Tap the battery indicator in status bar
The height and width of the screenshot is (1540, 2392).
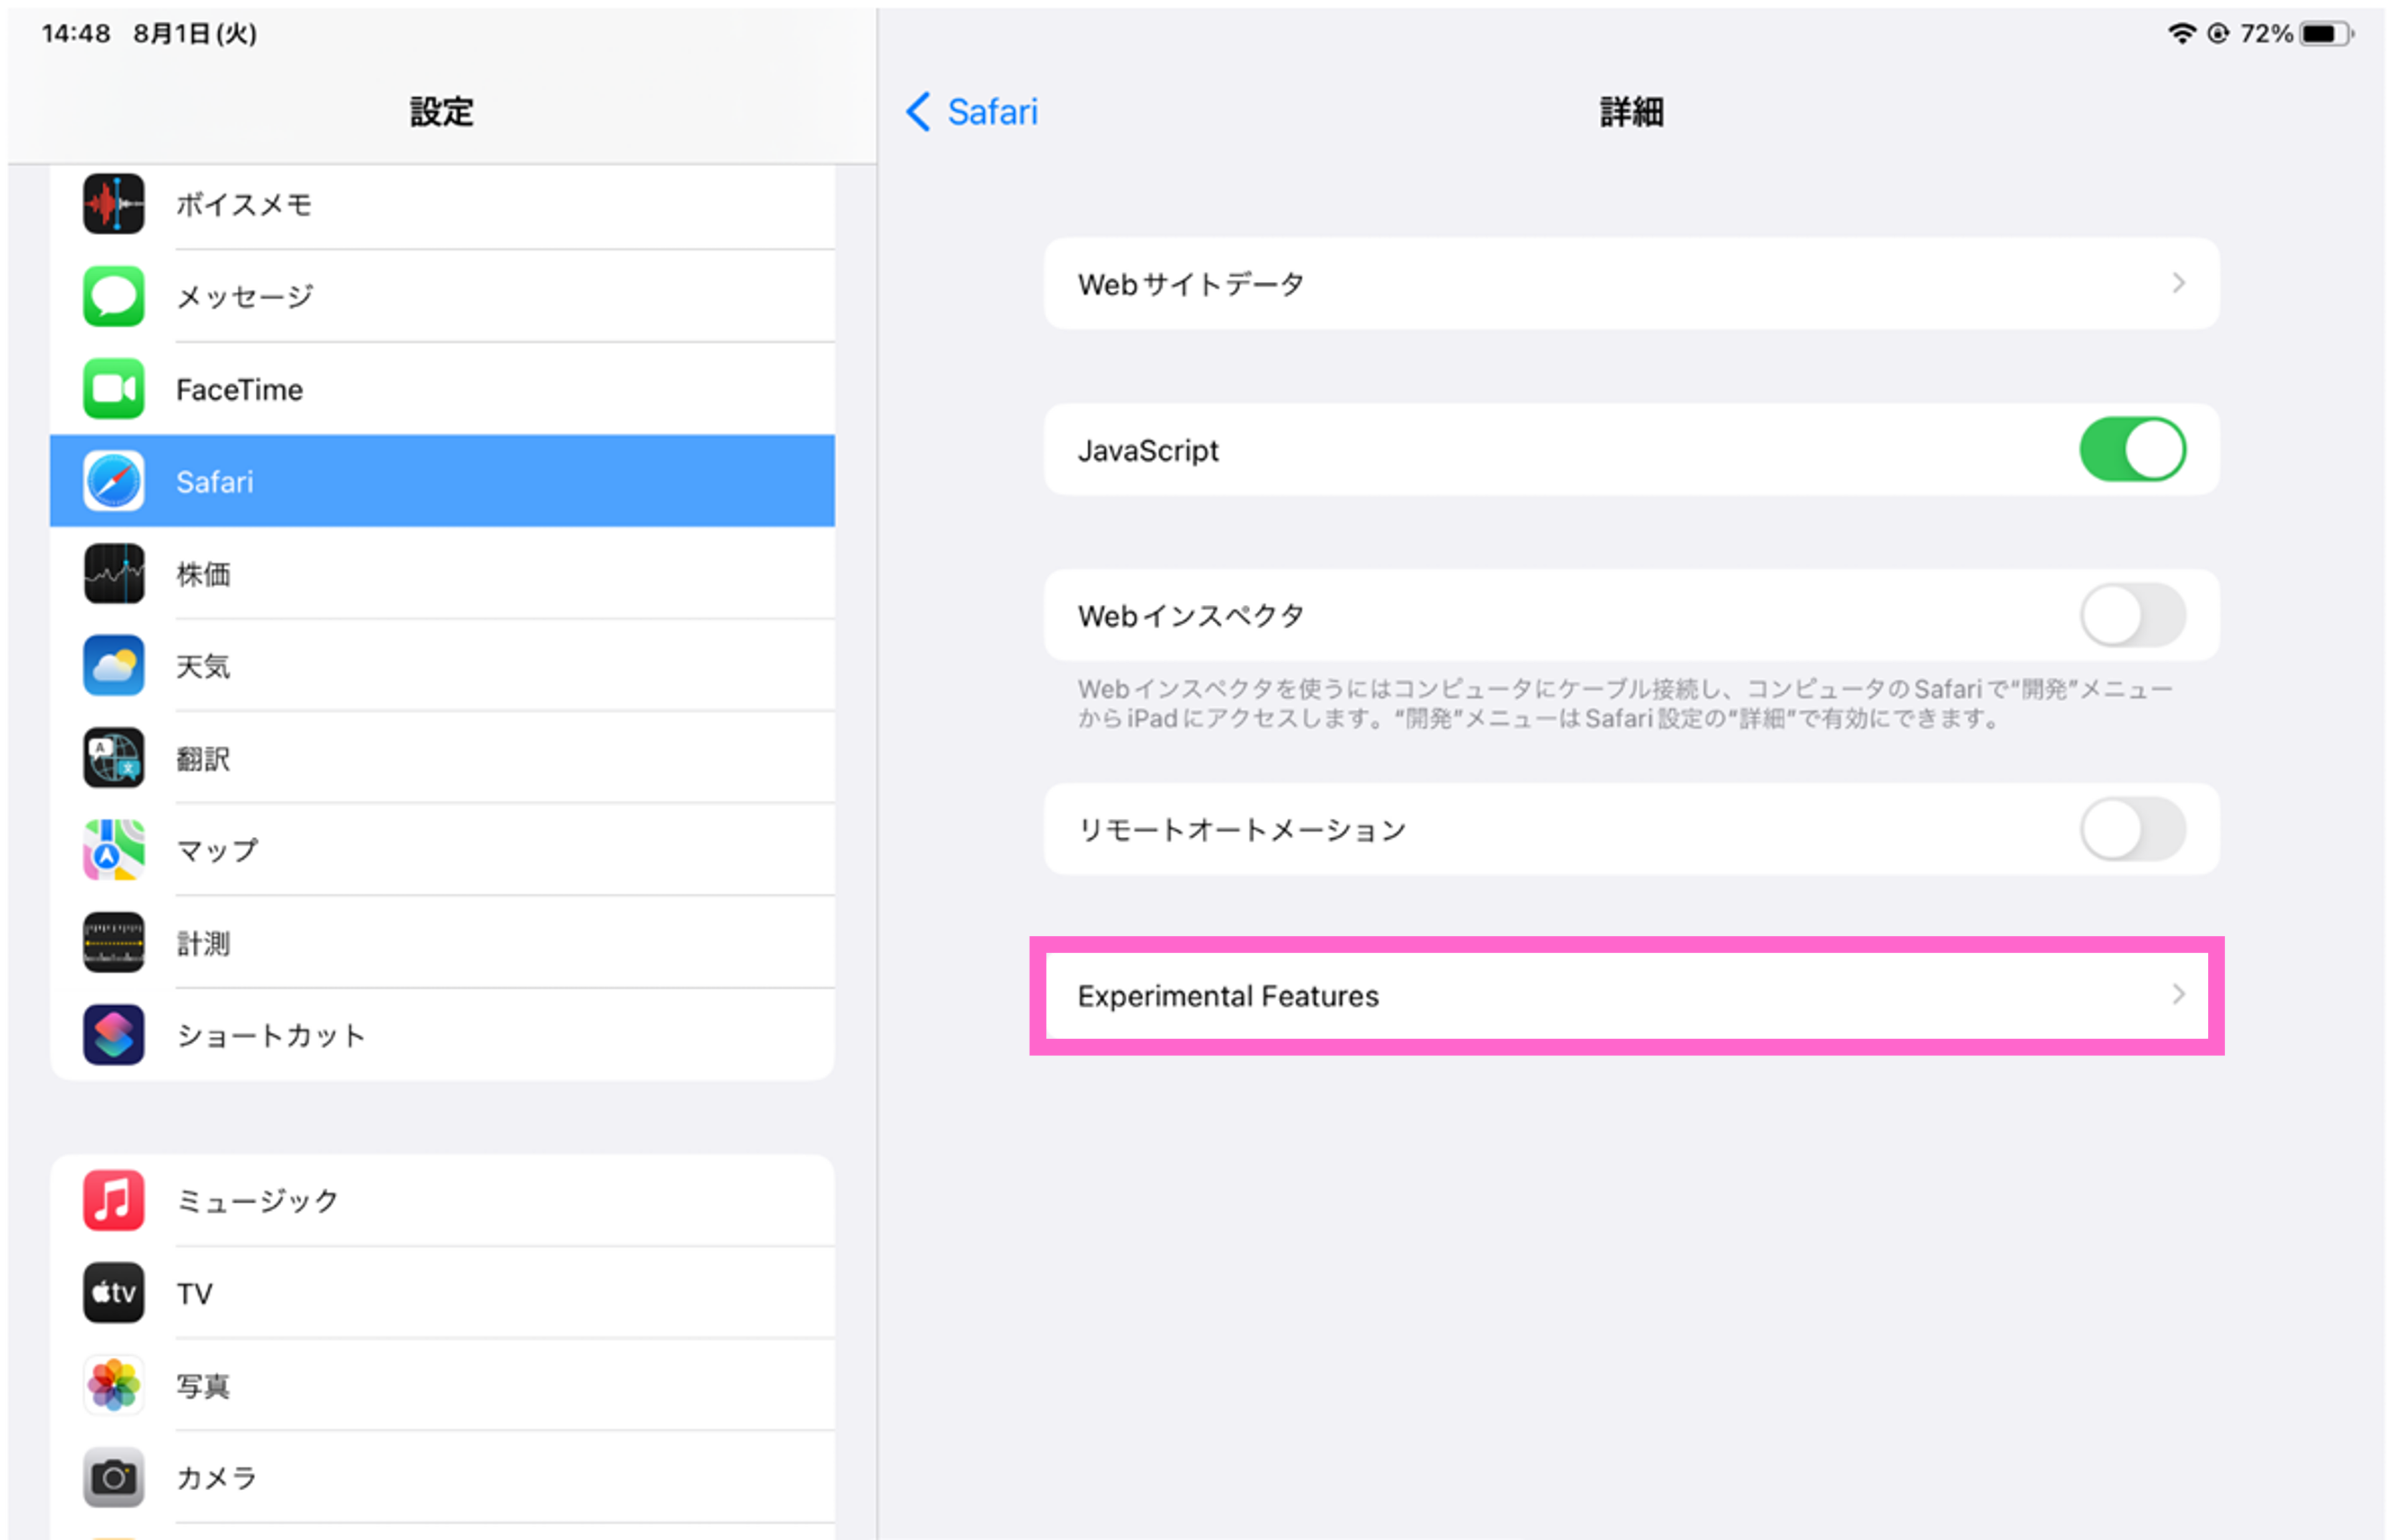tap(2324, 34)
